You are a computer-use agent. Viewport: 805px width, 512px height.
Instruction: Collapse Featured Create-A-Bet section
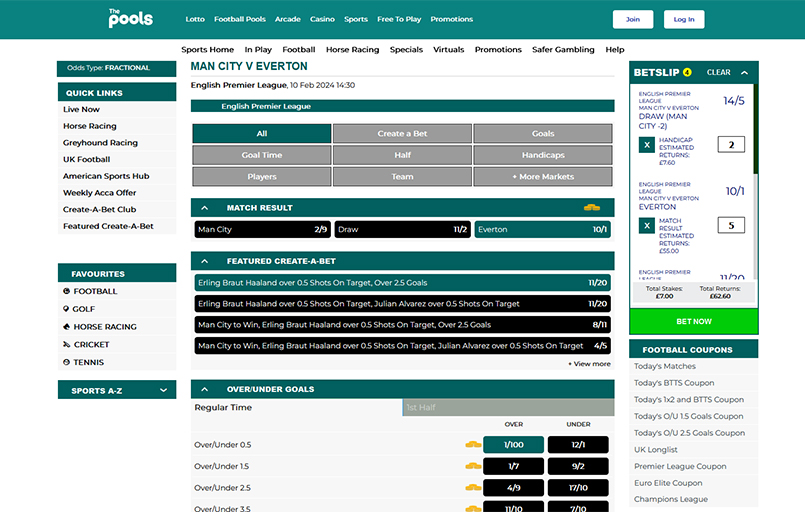pos(204,261)
